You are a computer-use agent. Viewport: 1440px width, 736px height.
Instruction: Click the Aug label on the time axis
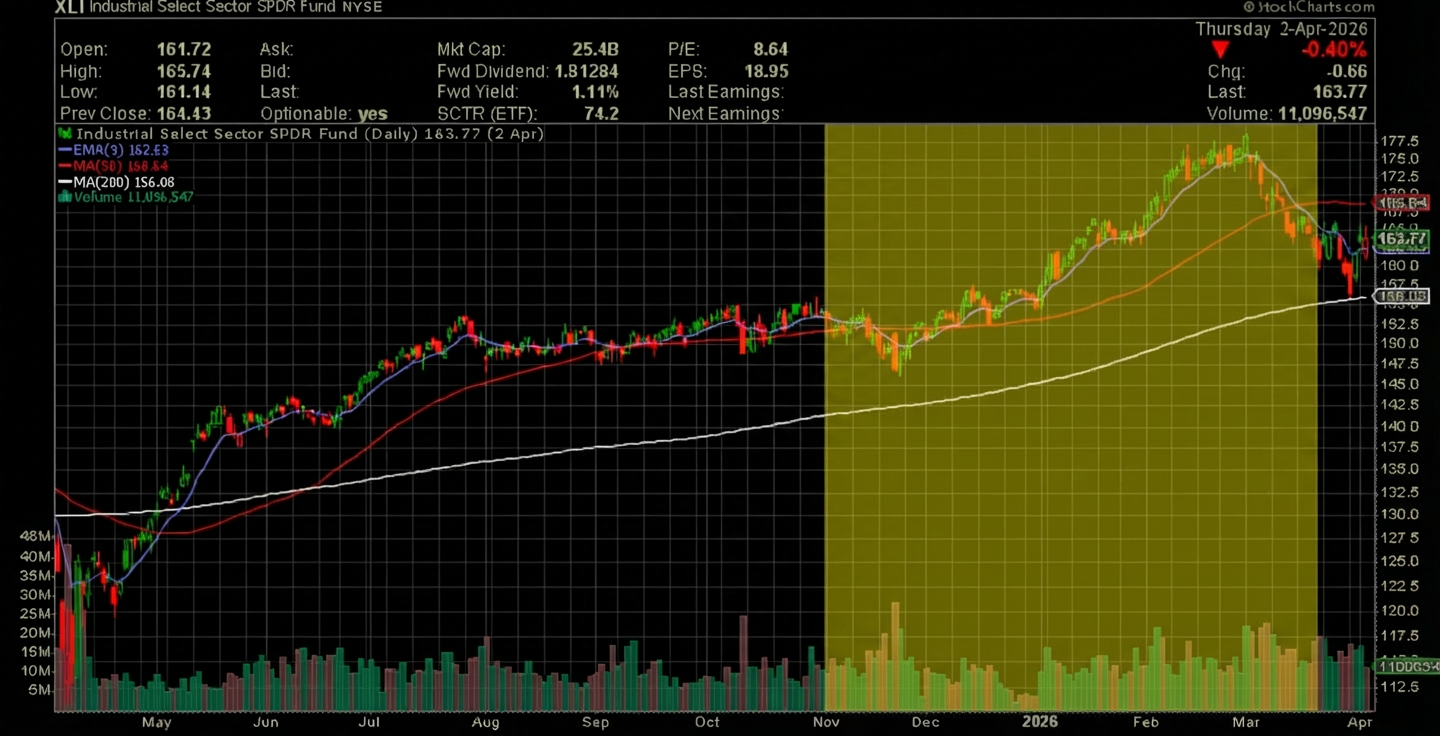[x=485, y=721]
